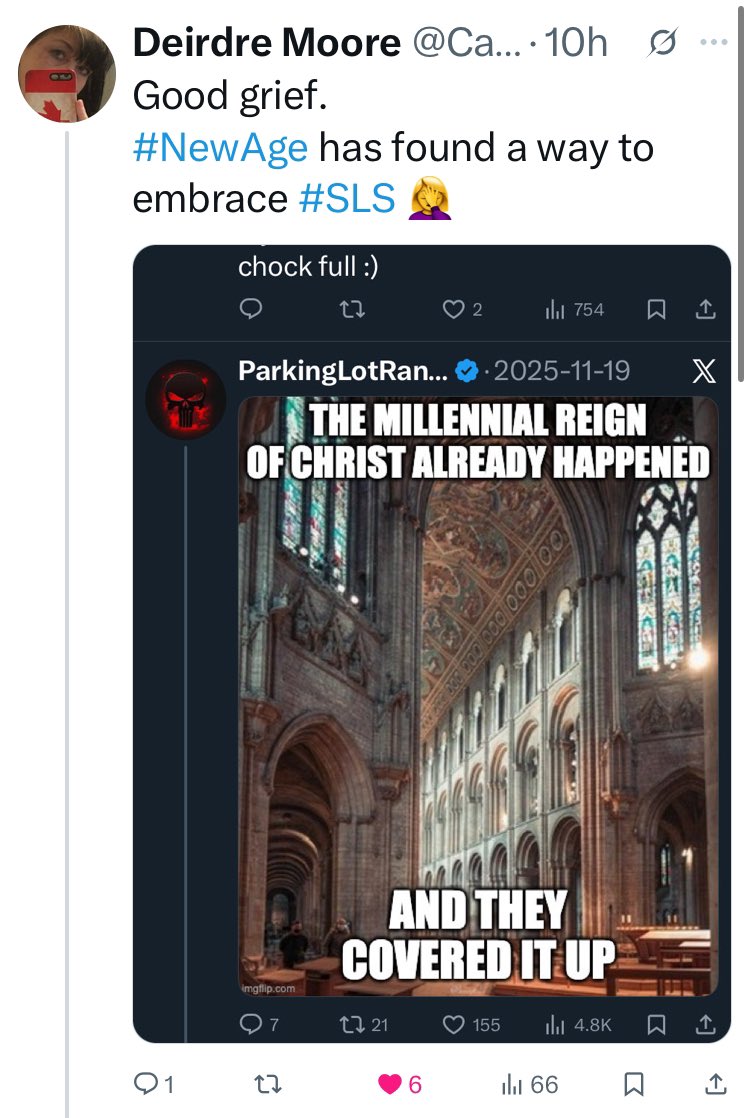The image size is (750, 1118).
Task: Reply to the ParkingLotRan quoted post
Action: click(253, 1024)
